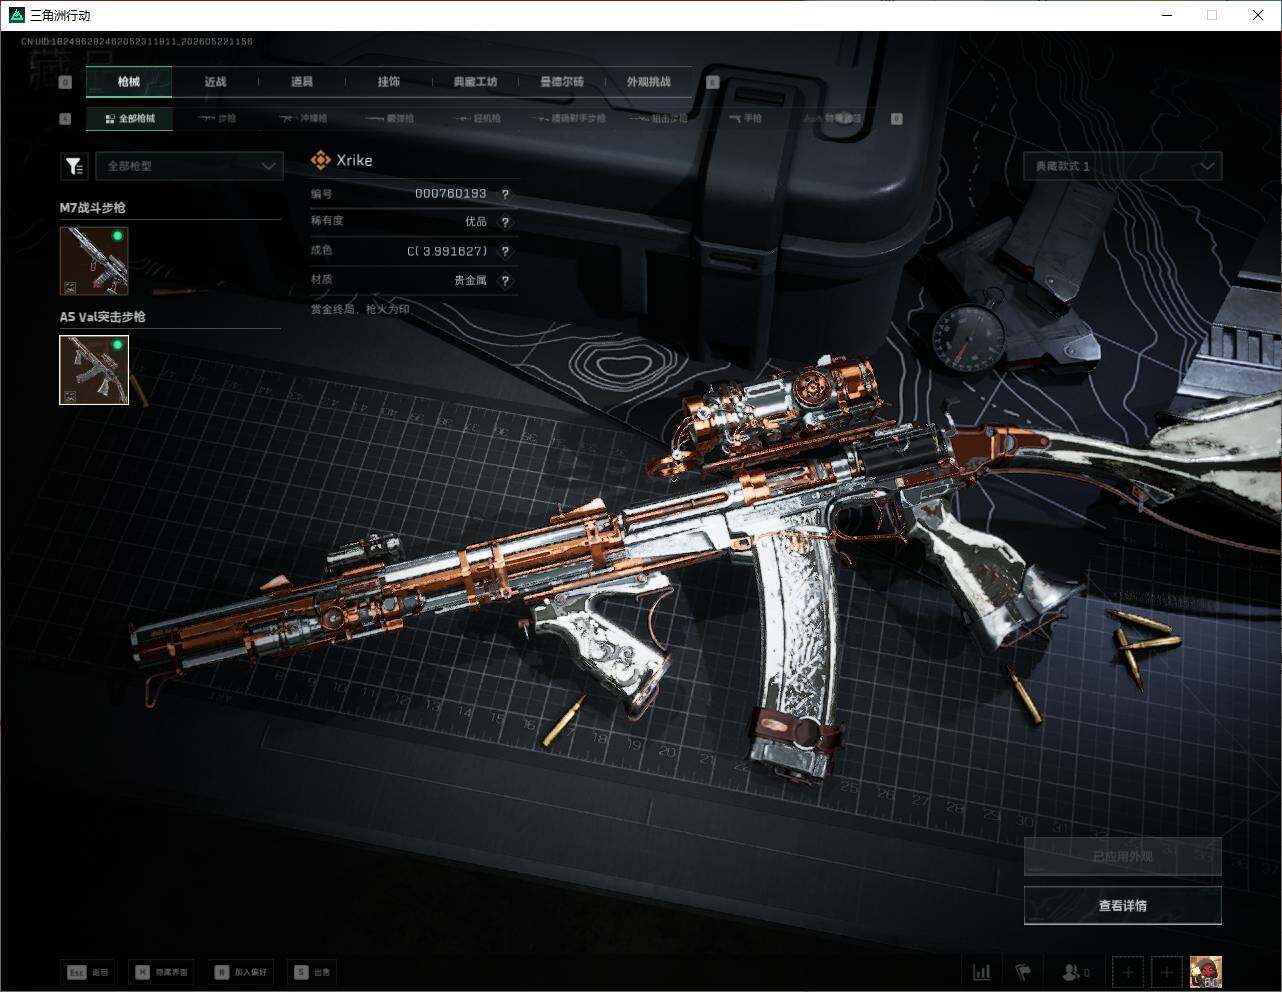Select the 步枪 category filter
This screenshot has width=1282, height=992.
tap(217, 118)
